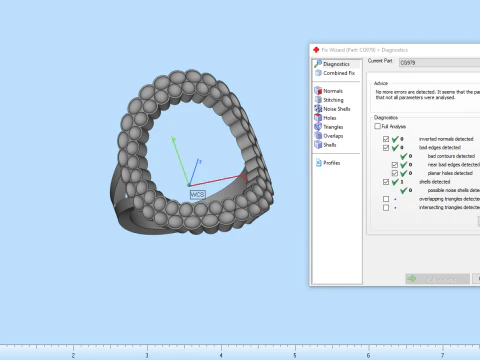
Task: Toggle the near bad edges detected checkbox
Action: (x=395, y=165)
